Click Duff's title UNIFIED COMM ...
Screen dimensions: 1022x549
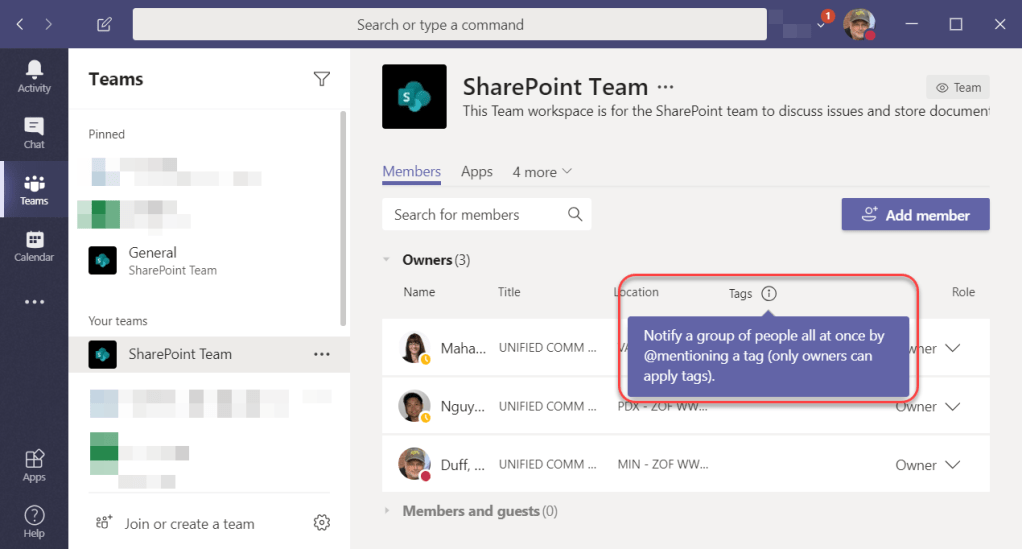tap(548, 464)
